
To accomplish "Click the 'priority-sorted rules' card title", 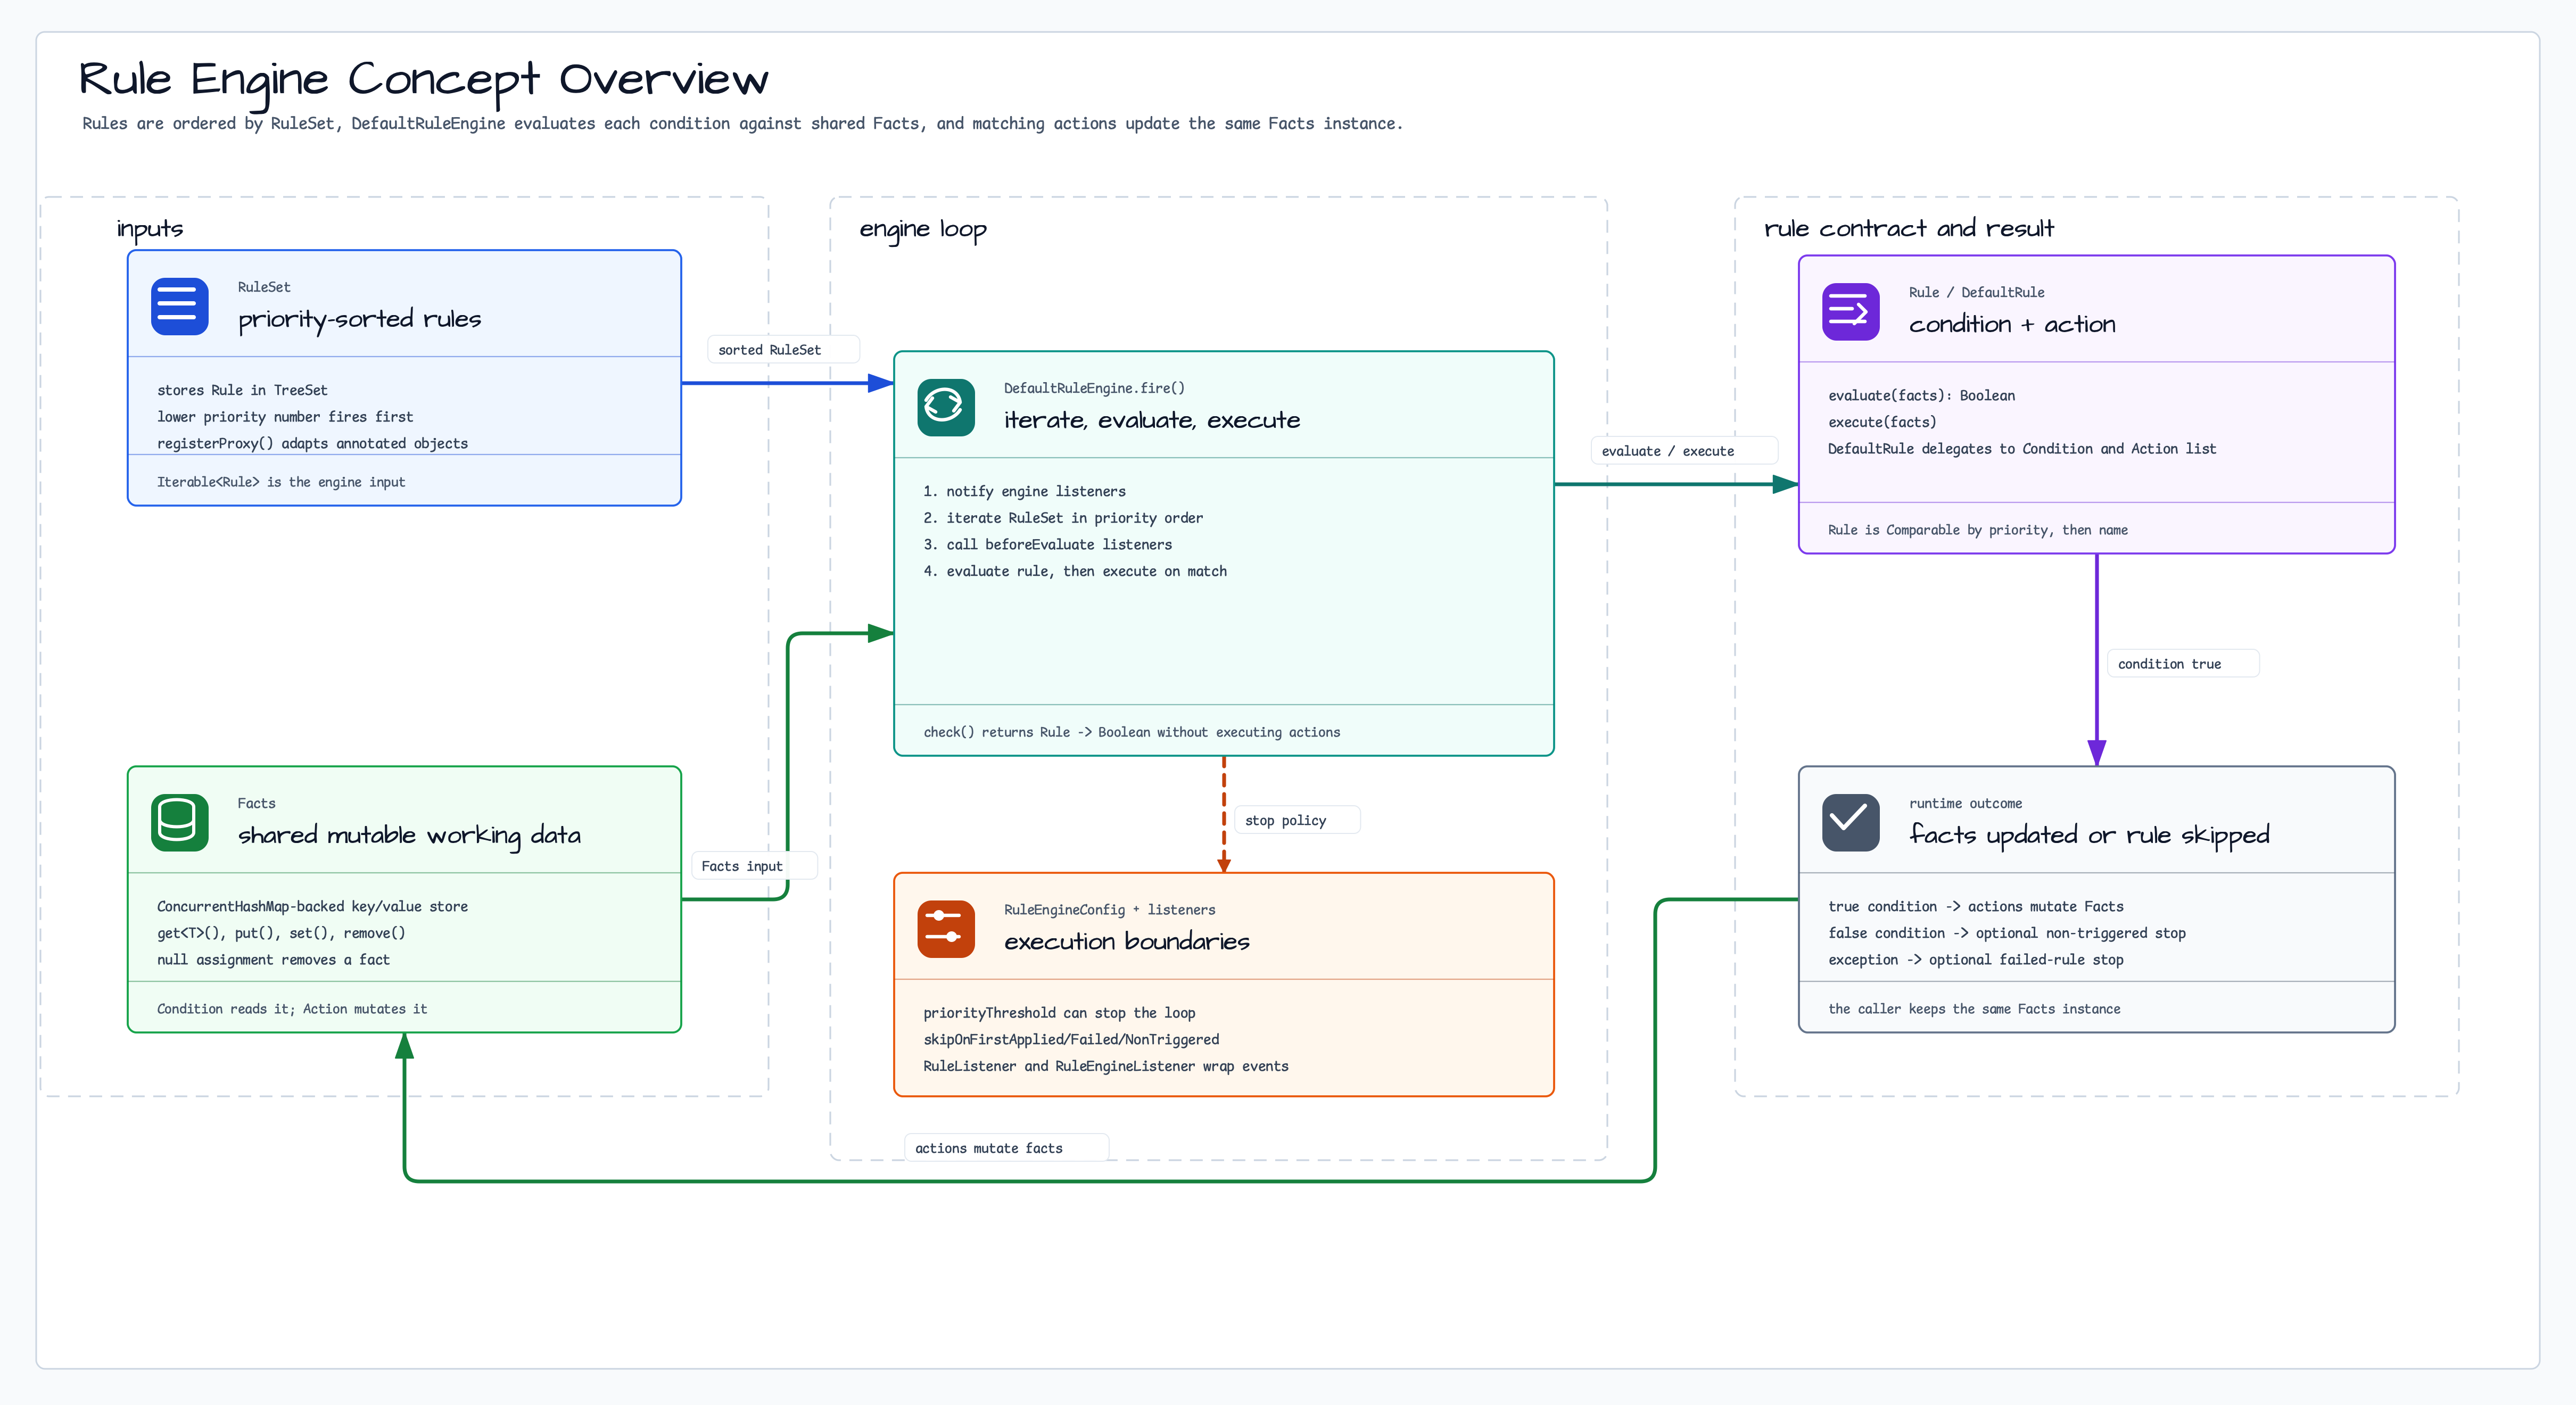I will point(360,319).
